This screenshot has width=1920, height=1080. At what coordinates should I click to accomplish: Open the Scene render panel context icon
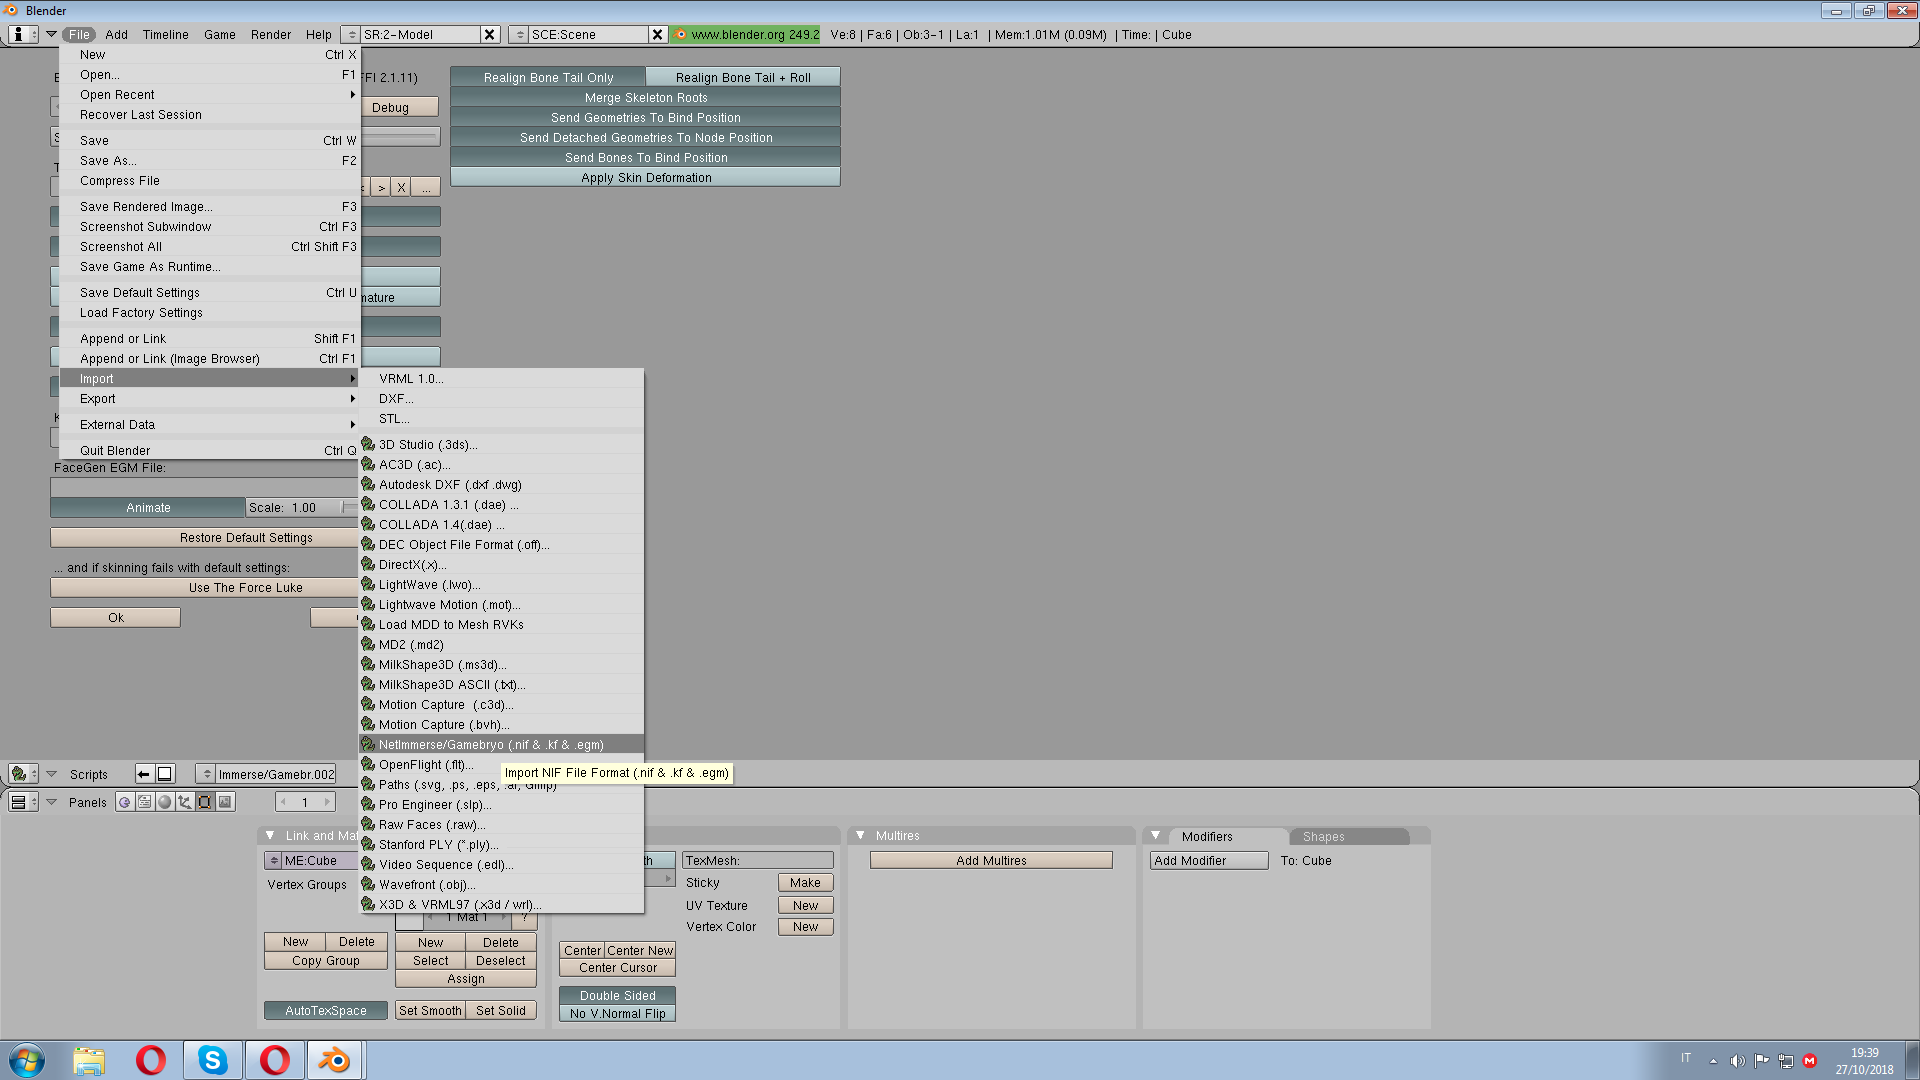(225, 802)
